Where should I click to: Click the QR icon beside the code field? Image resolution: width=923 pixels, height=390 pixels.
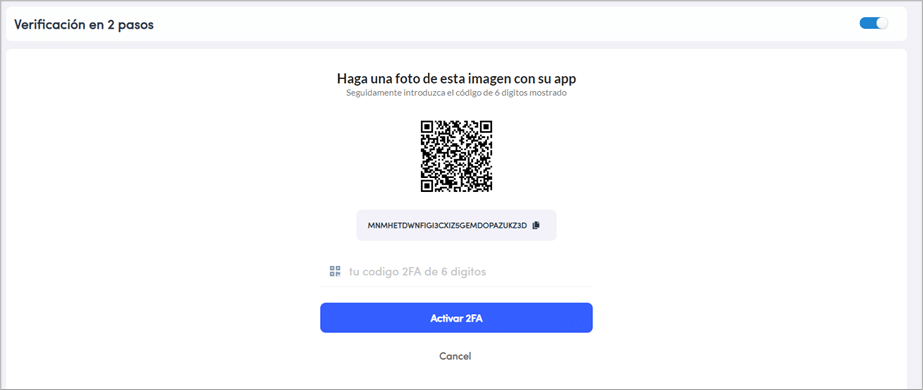pos(335,271)
